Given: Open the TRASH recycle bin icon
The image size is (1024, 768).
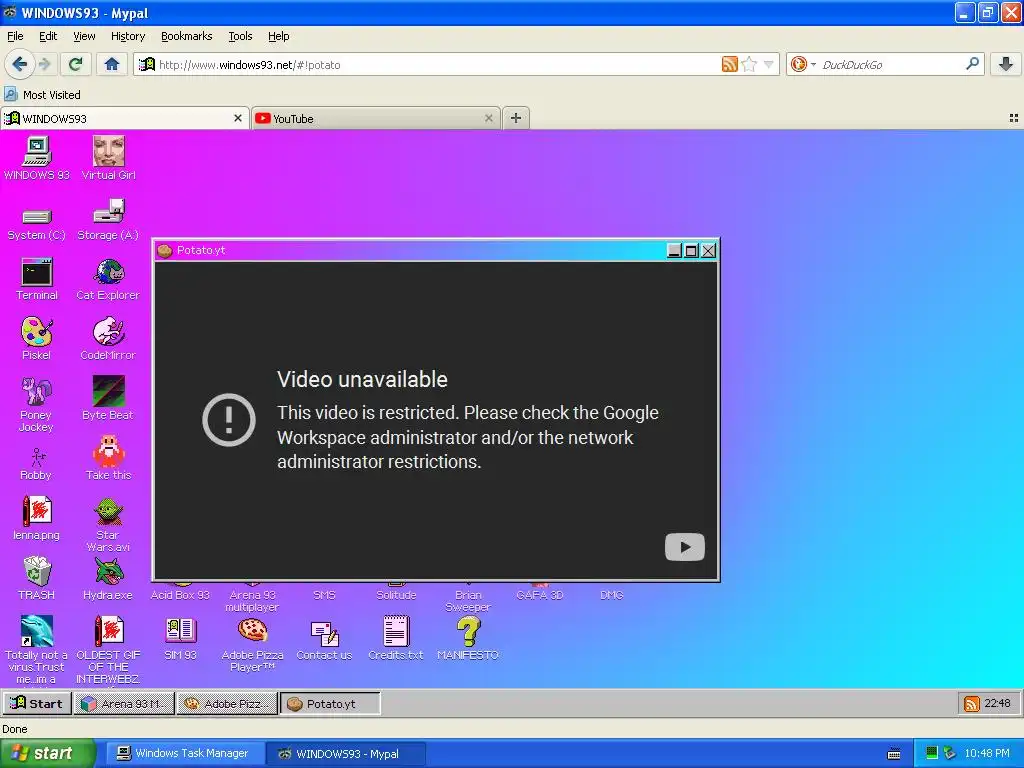Looking at the screenshot, I should [37, 579].
